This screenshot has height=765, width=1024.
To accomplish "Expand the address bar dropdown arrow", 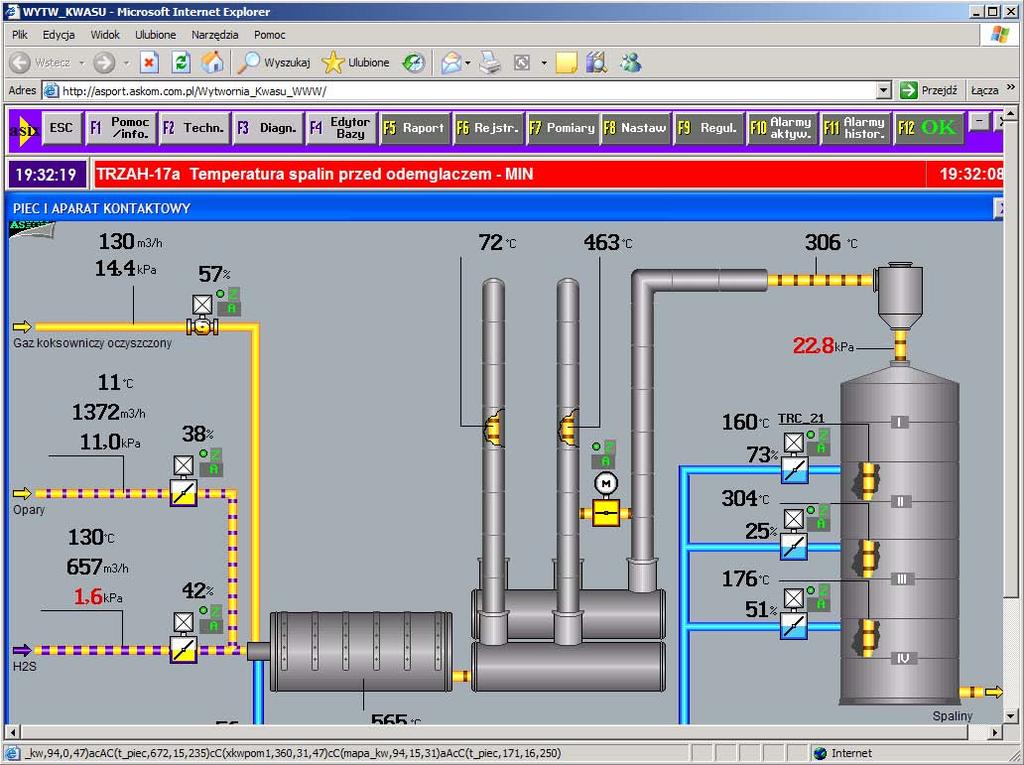I will [x=884, y=91].
